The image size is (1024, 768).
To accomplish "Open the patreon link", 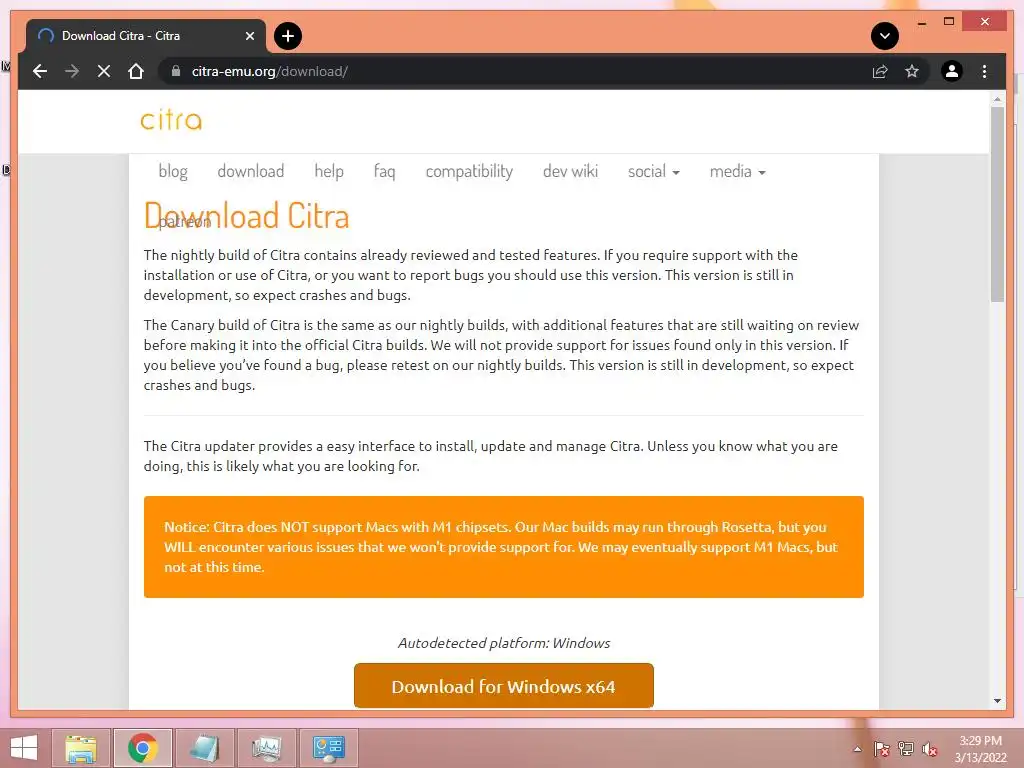I will [x=185, y=222].
